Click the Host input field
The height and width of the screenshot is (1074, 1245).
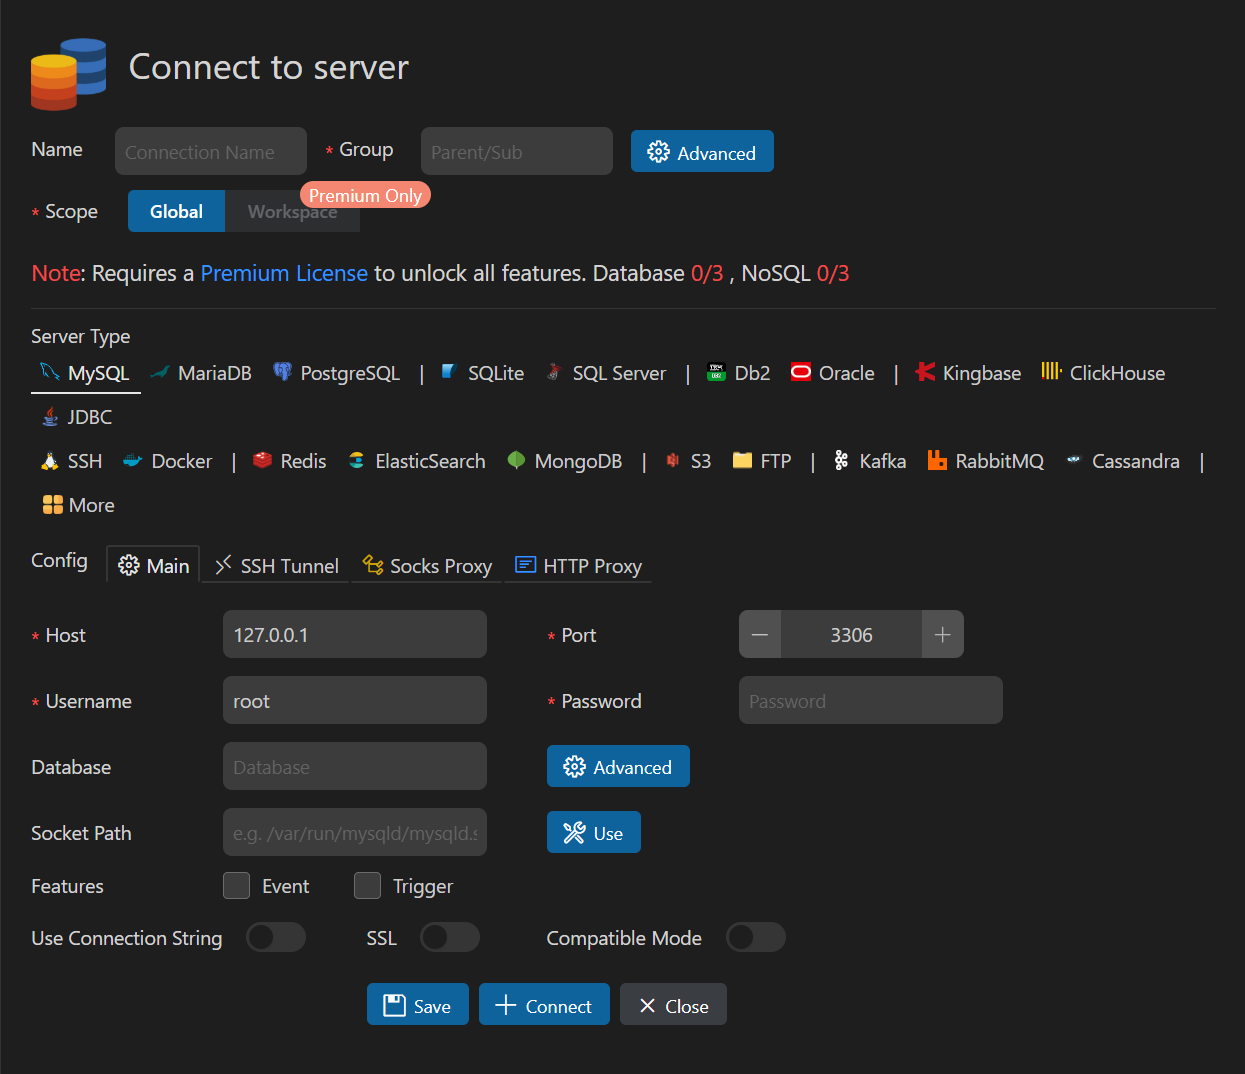point(355,634)
